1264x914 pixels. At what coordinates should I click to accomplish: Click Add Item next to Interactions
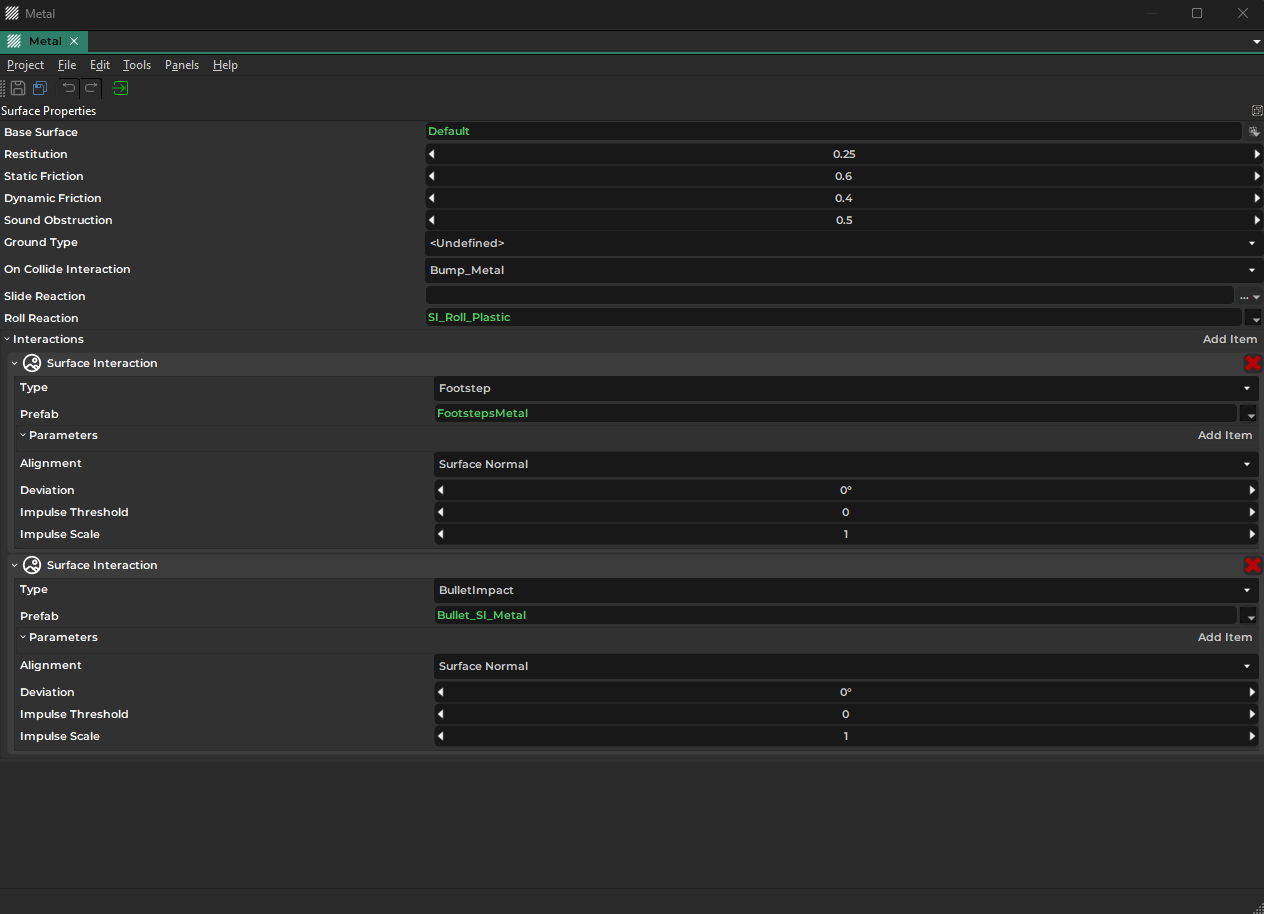point(1229,339)
